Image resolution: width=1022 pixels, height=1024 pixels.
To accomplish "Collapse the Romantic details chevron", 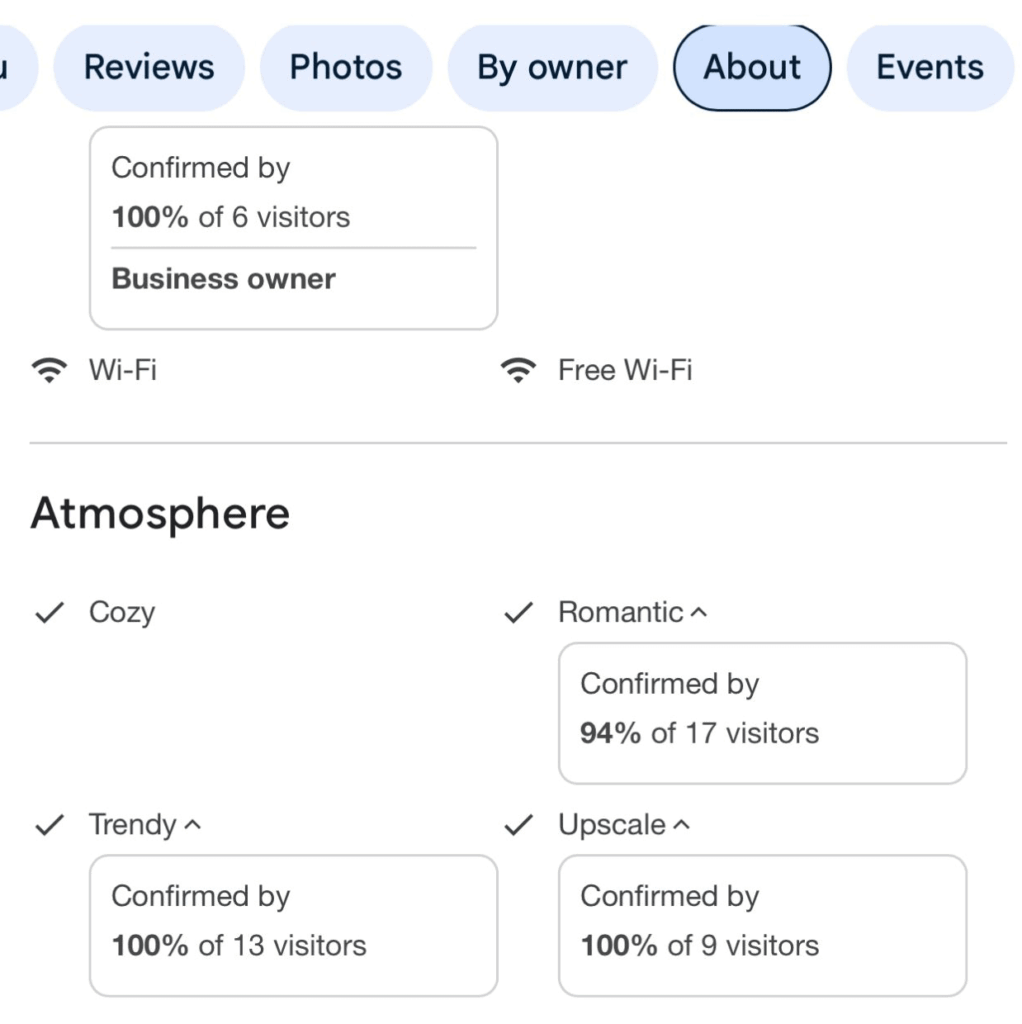I will pos(699,613).
